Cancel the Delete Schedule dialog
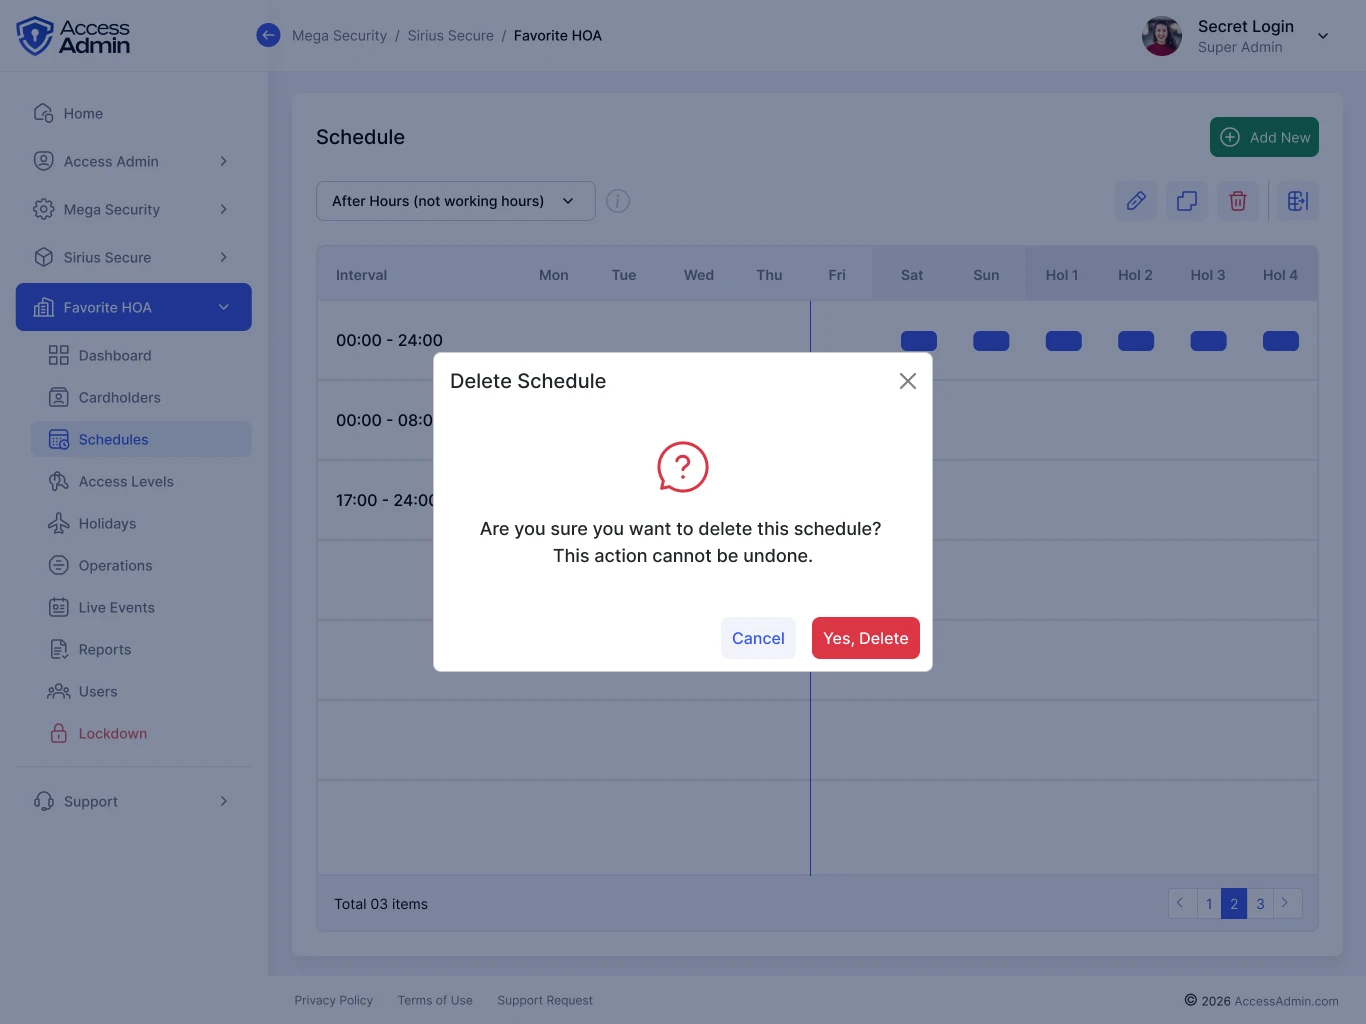Screen dimensions: 1366x1024 pos(758,638)
